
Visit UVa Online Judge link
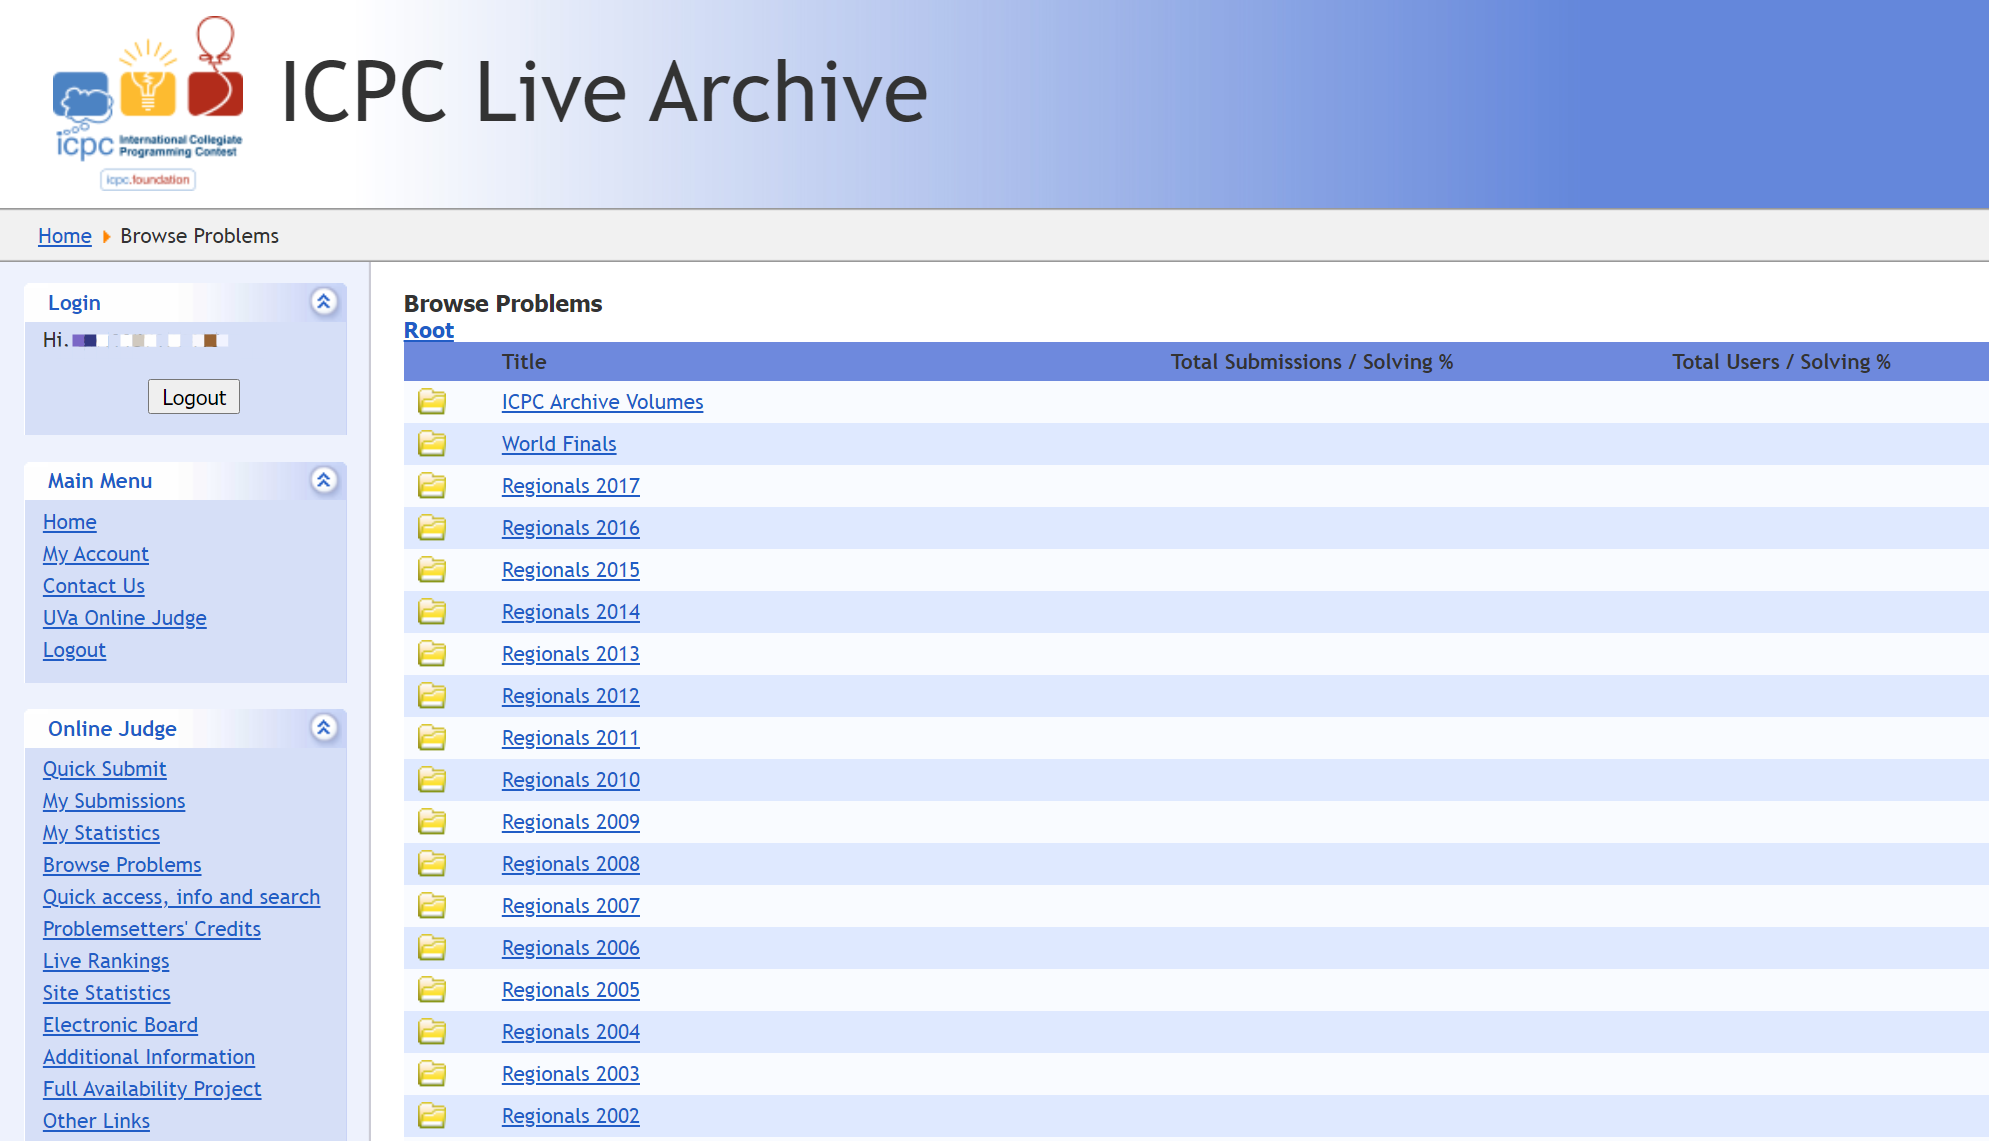pyautogui.click(x=124, y=618)
